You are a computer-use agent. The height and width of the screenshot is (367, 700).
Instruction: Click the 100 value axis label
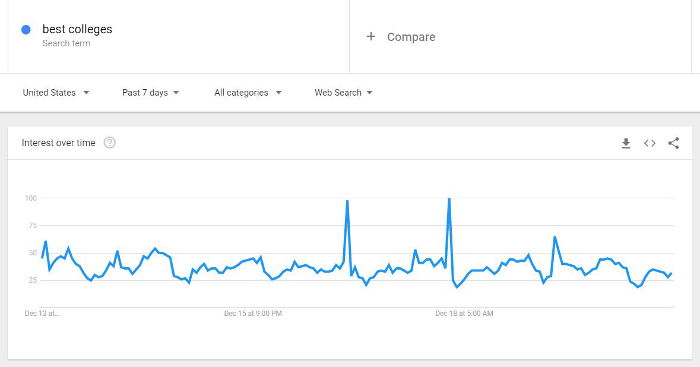click(x=31, y=198)
